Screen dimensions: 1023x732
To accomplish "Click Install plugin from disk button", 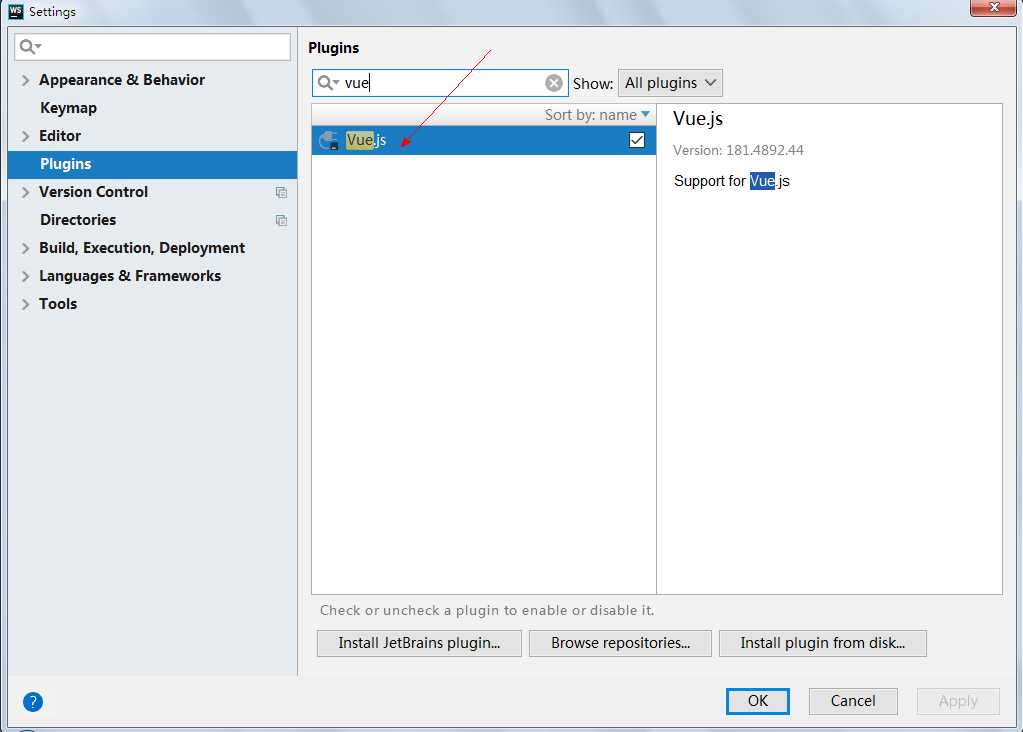I will 823,643.
